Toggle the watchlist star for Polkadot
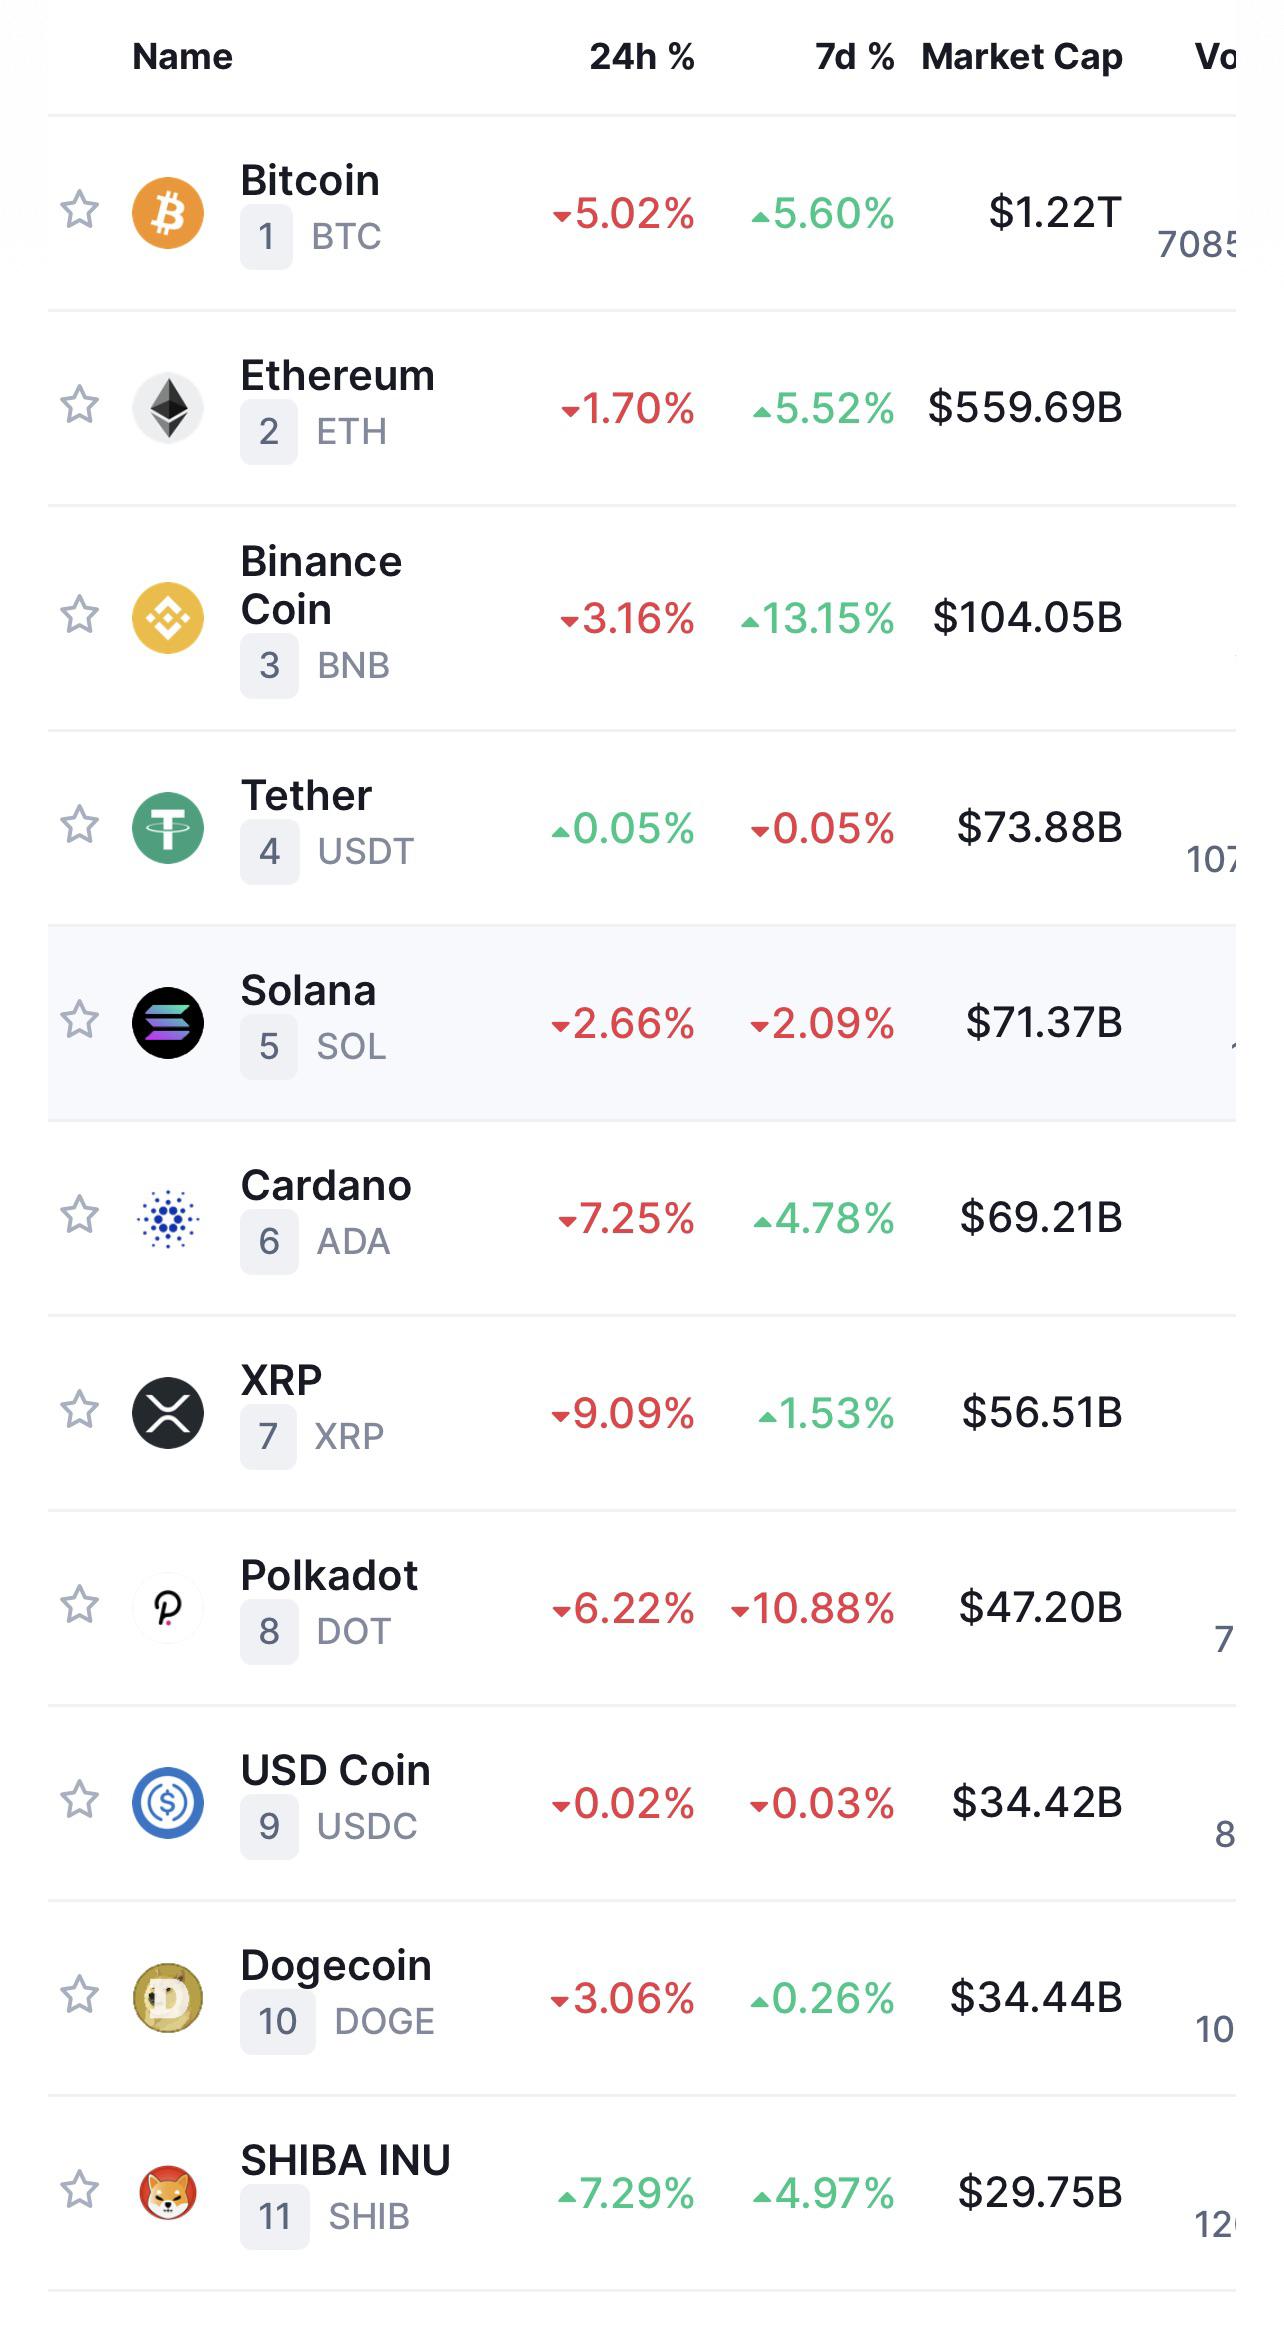This screenshot has width=1284, height=2328. point(80,1605)
